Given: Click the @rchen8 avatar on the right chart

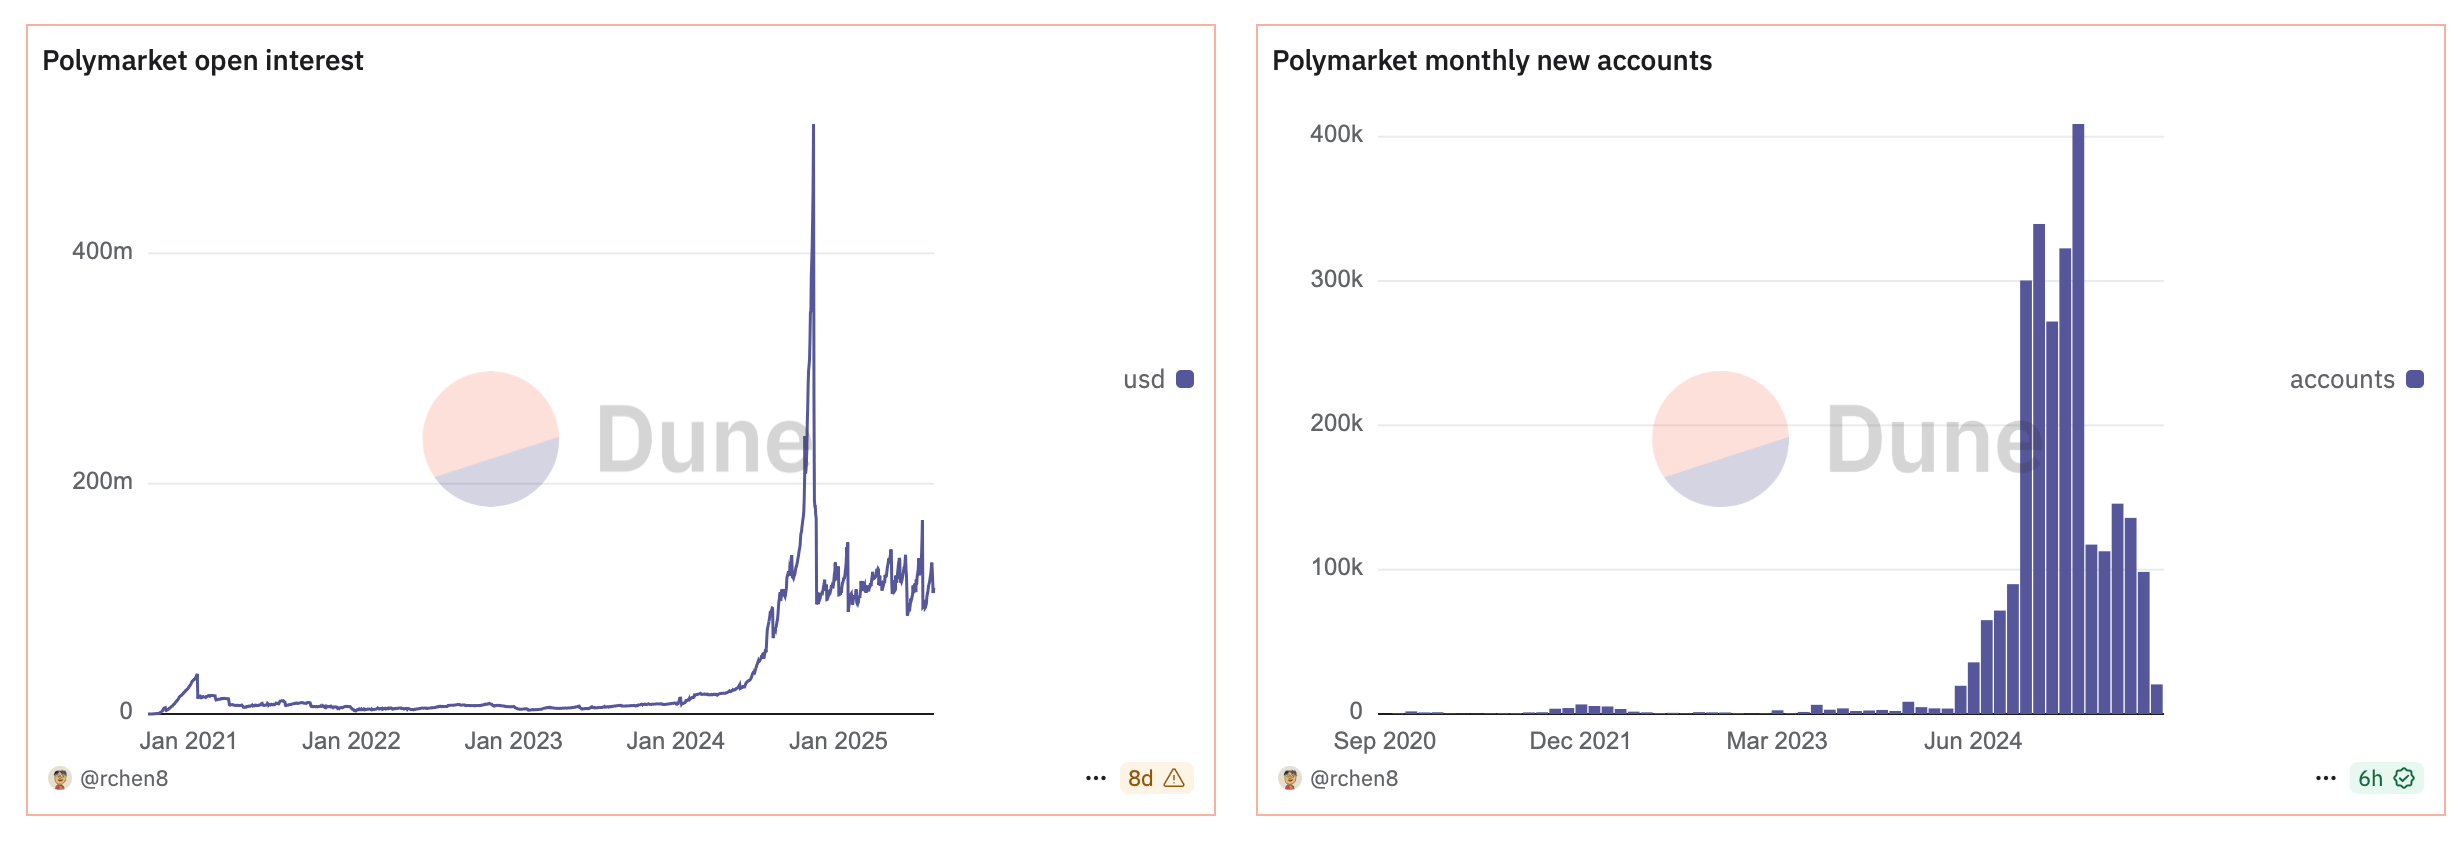Looking at the screenshot, I should [x=1290, y=778].
